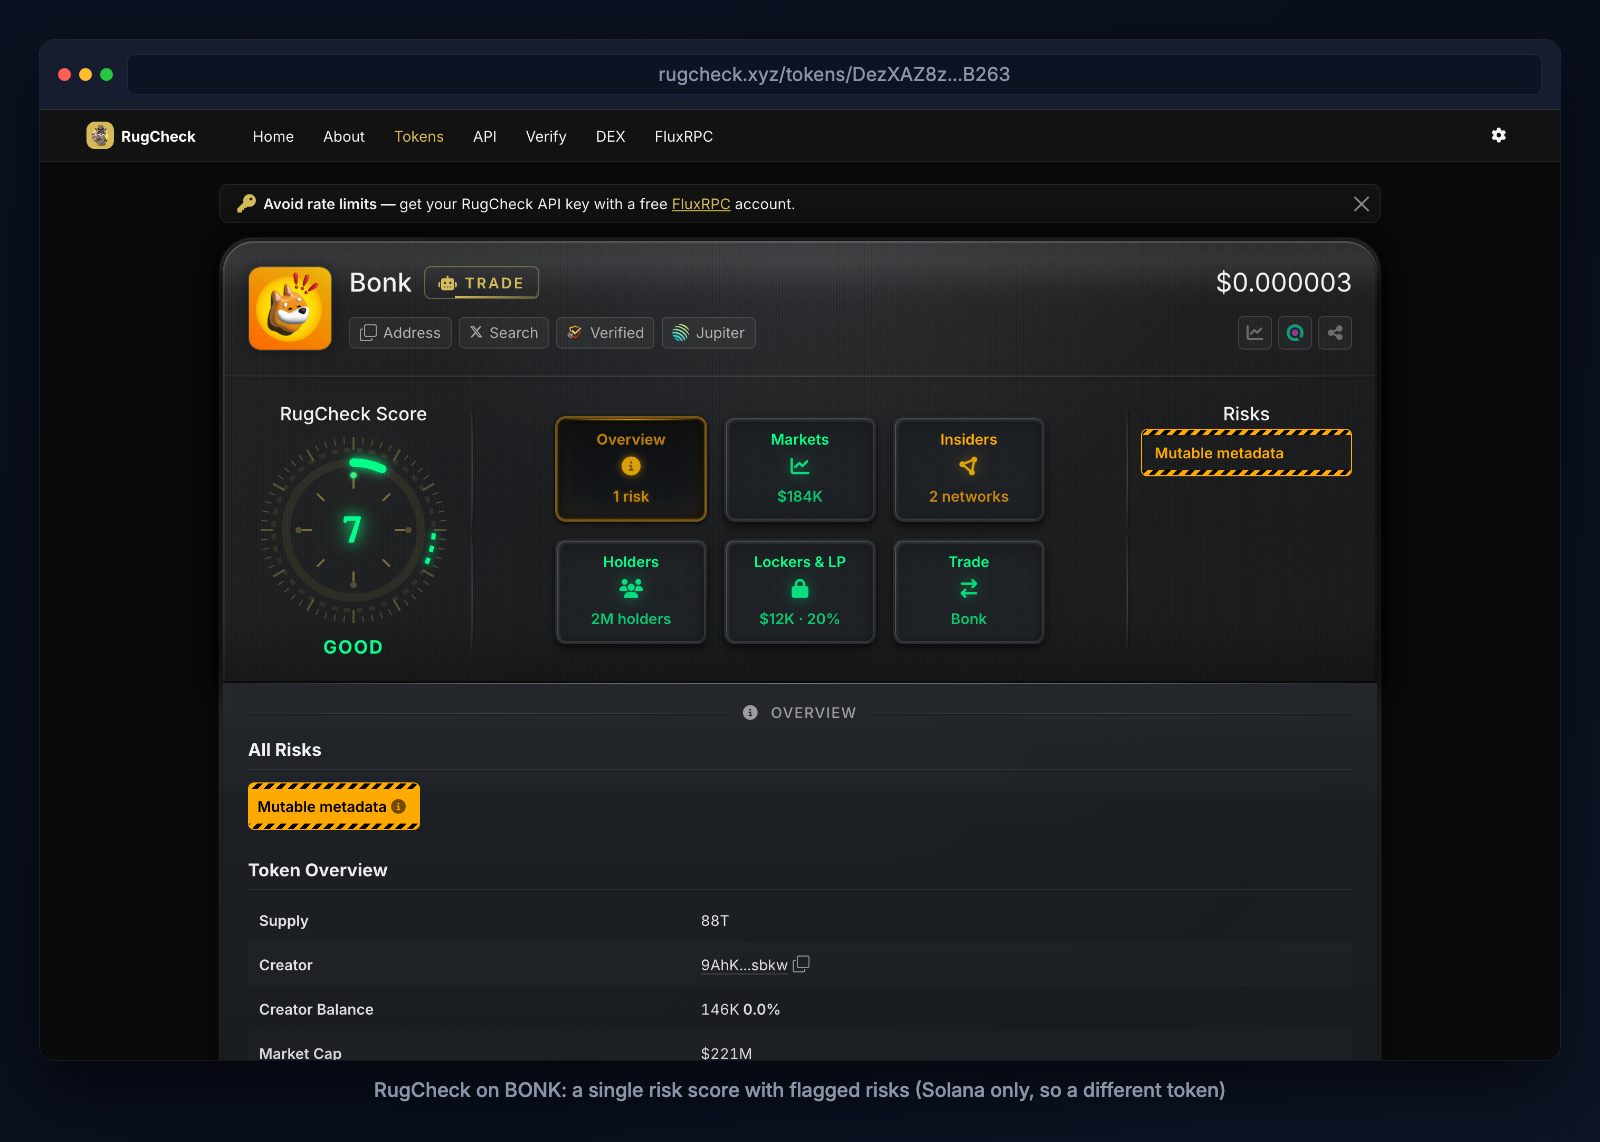This screenshot has width=1600, height=1142.
Task: Click the Bonk token name heading
Action: click(x=380, y=283)
